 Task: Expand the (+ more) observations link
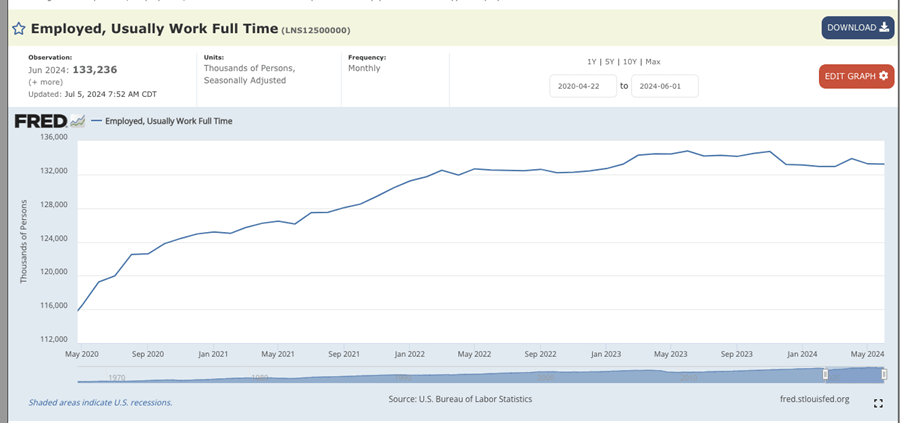tap(46, 82)
